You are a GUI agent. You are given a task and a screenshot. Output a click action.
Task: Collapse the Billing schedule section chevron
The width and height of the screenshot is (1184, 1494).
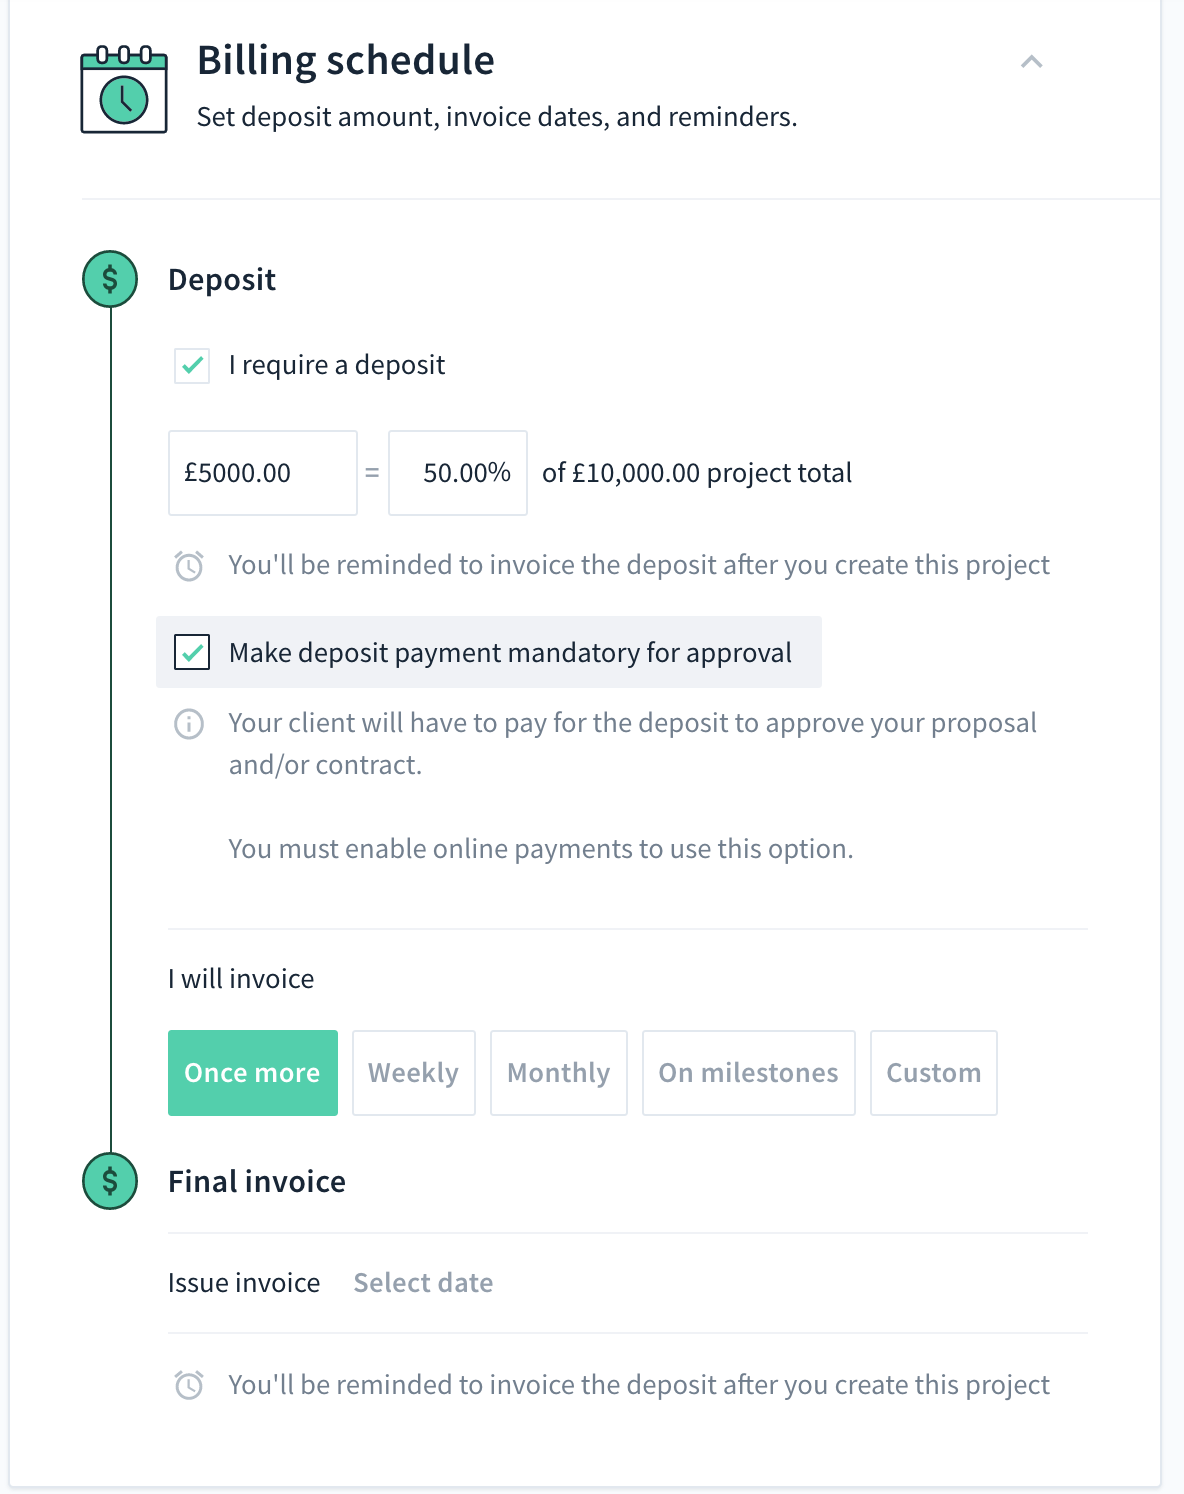coord(1032,62)
